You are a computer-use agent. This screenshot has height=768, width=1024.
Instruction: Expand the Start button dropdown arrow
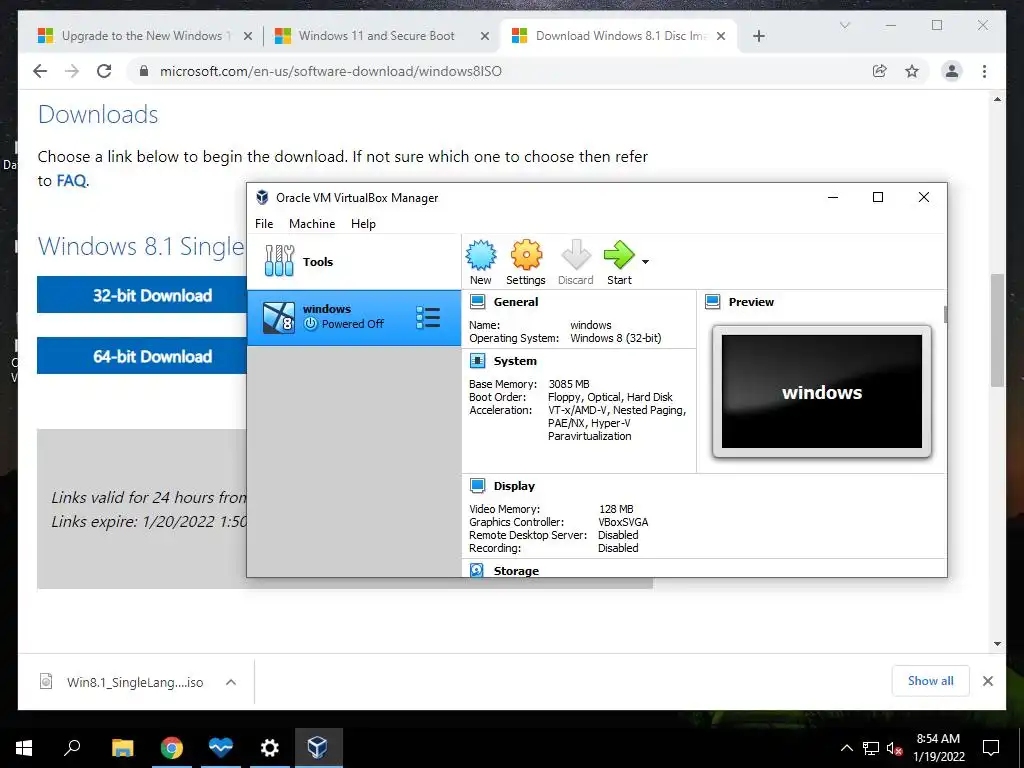(645, 262)
